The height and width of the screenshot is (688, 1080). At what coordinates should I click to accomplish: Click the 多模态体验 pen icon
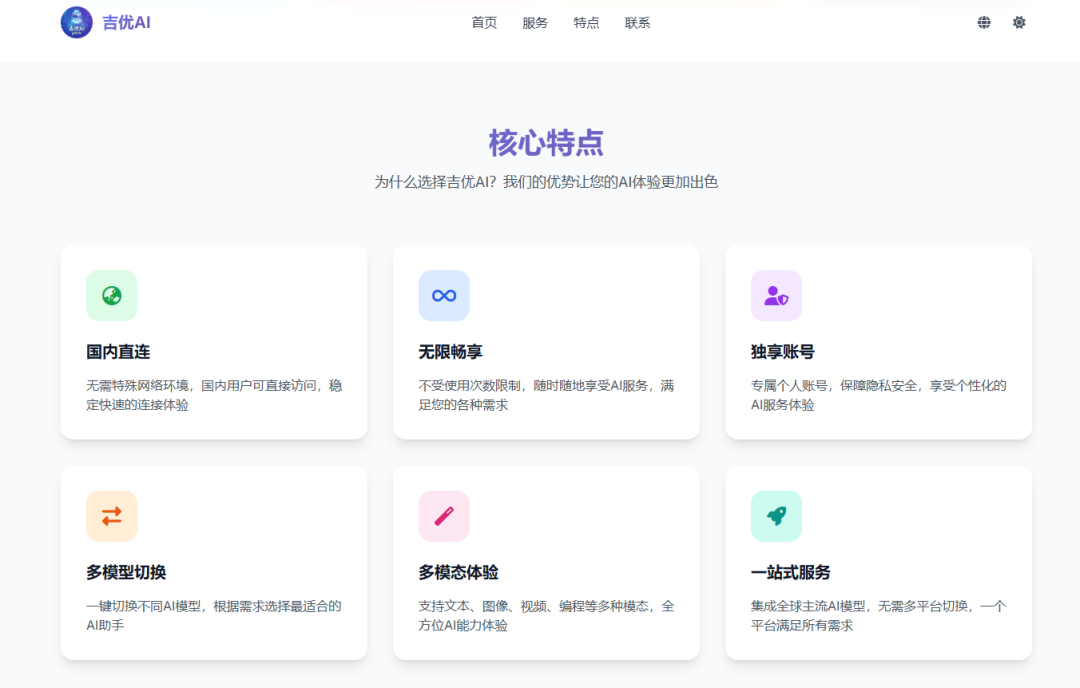point(443,516)
